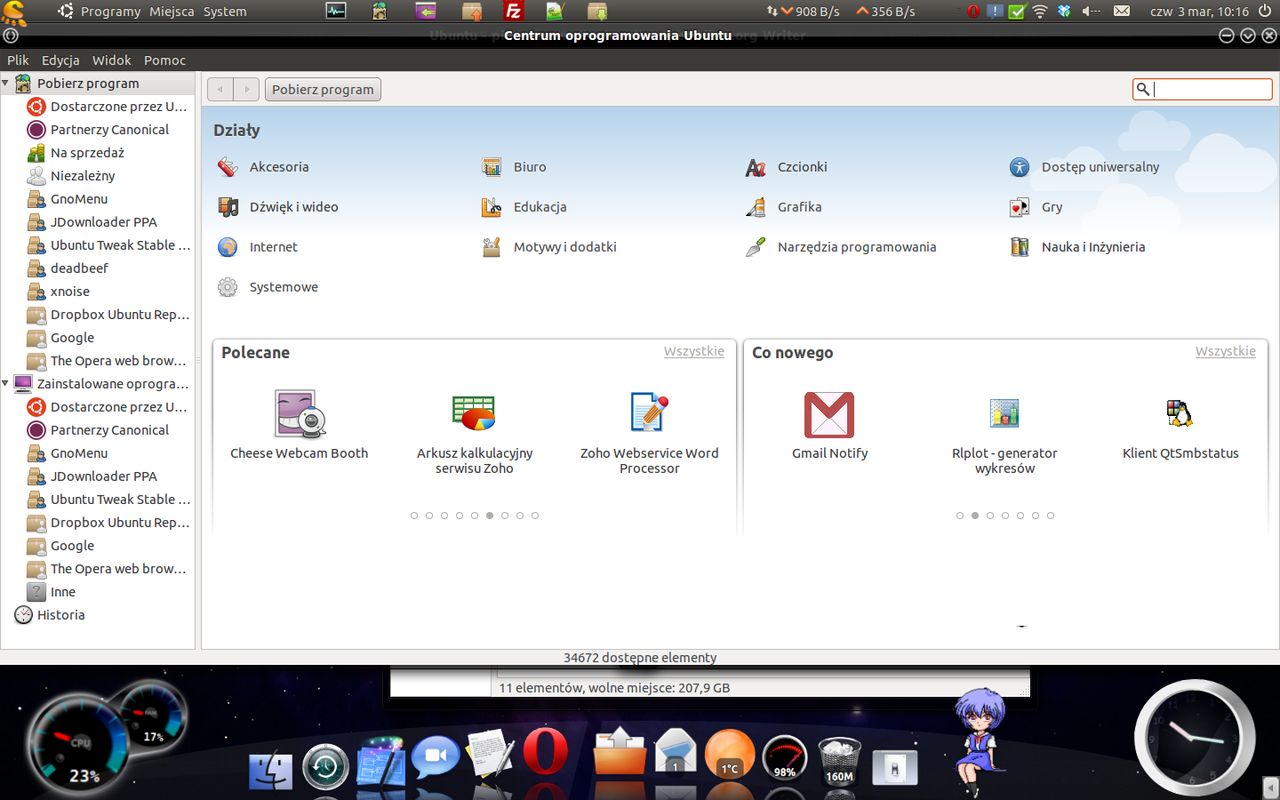Click the forward navigation arrow button
Screen dimensions: 1280x800
247,89
